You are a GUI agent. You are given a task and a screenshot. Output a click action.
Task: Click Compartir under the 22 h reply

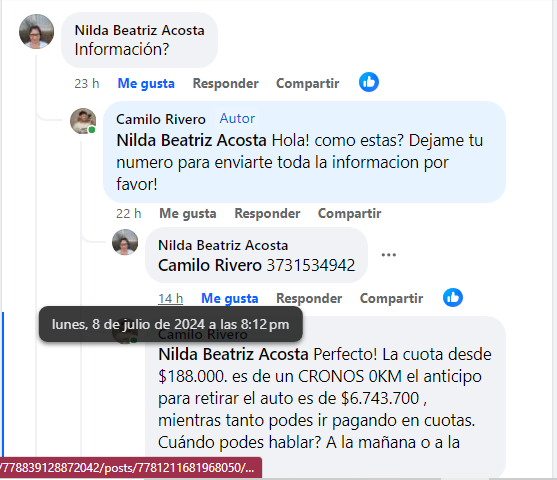[x=350, y=214]
